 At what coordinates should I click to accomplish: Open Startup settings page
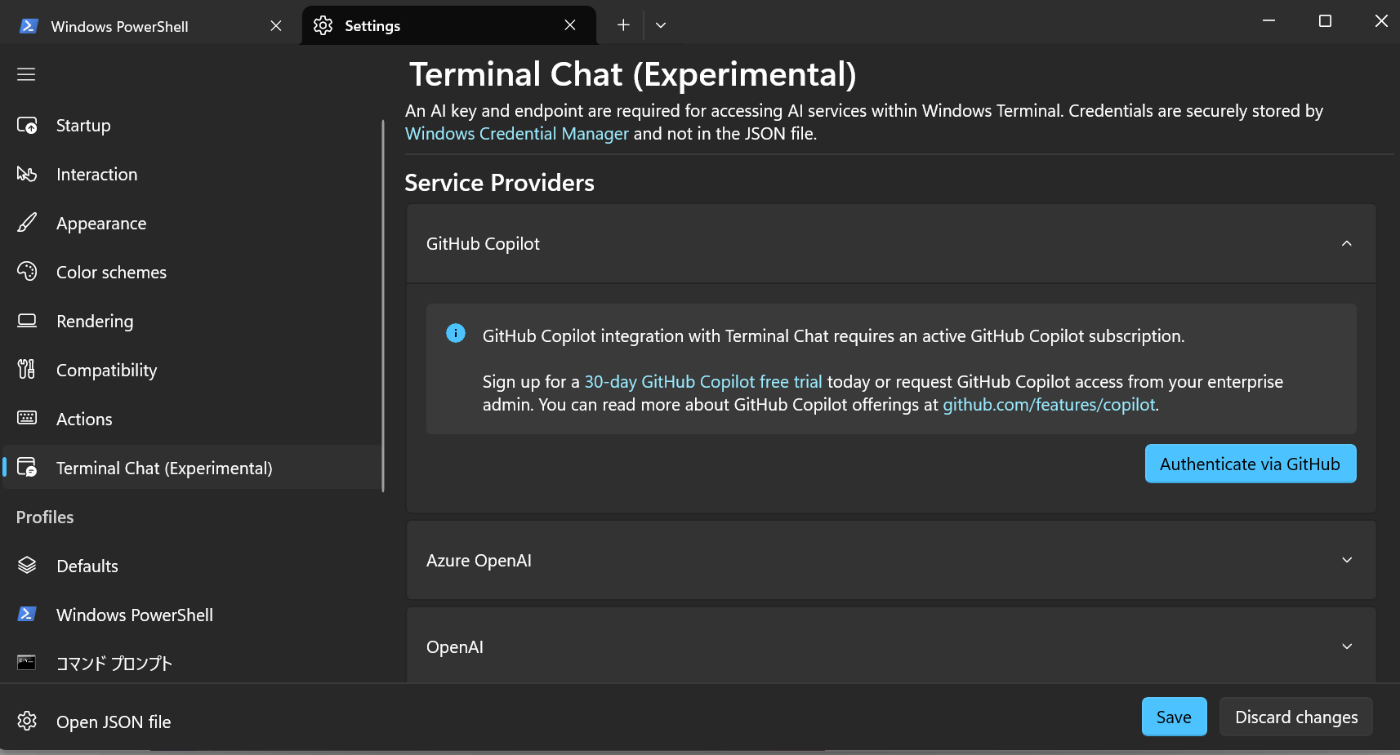coord(192,126)
